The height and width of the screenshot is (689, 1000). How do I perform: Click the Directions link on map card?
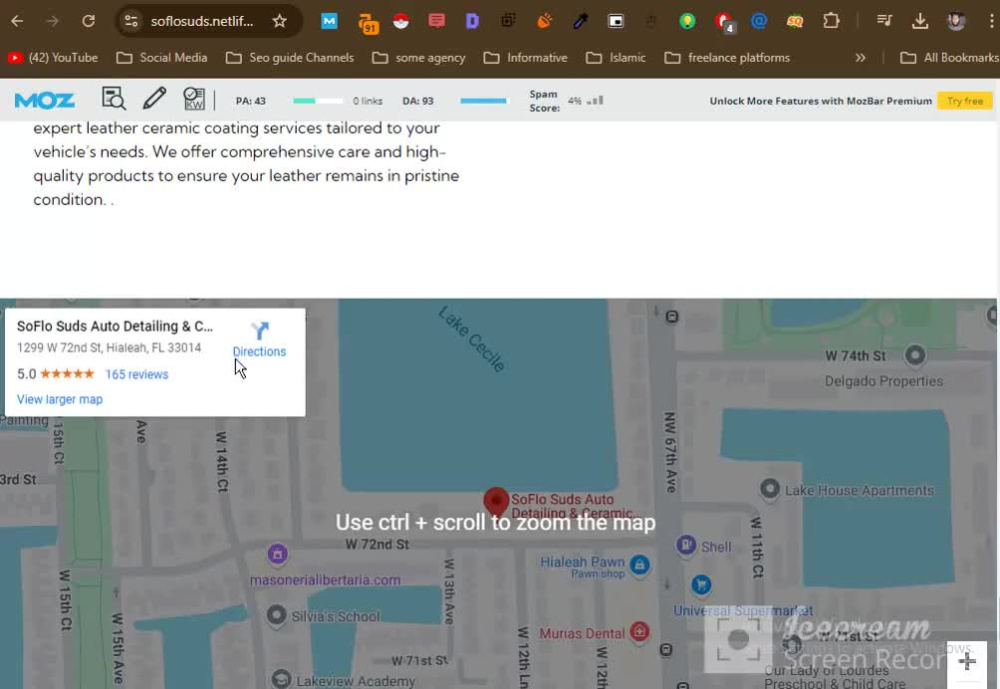pos(259,339)
